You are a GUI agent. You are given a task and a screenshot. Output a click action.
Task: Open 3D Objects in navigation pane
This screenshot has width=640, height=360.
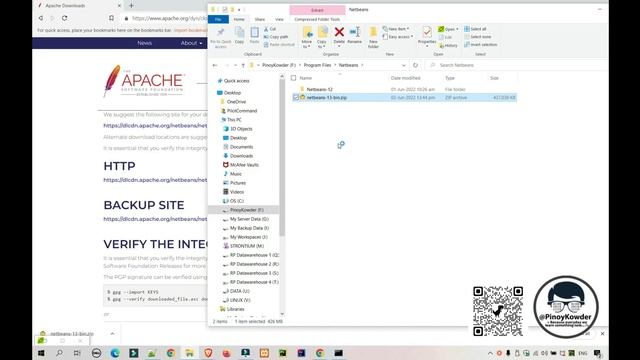(x=241, y=129)
